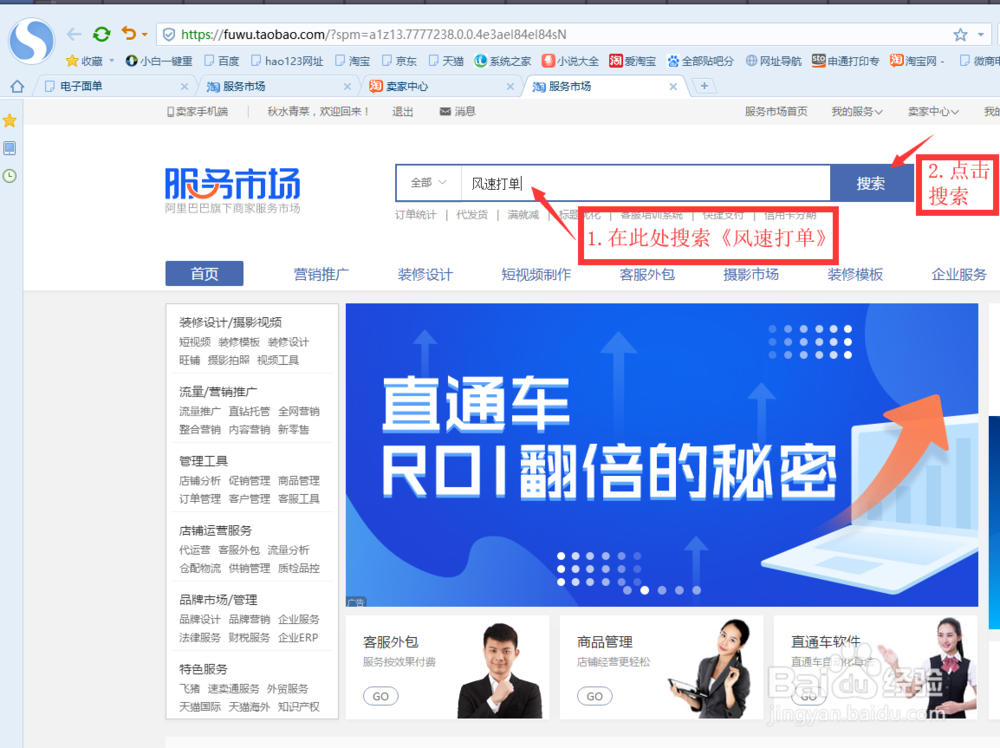Click the blue 搜索 search button
1000x748 pixels.
[872, 183]
